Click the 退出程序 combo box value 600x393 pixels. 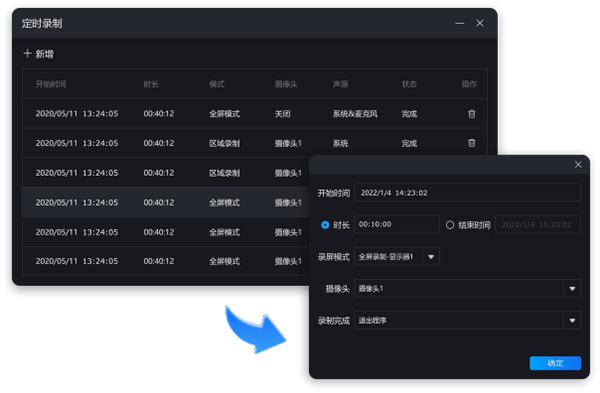click(x=372, y=320)
